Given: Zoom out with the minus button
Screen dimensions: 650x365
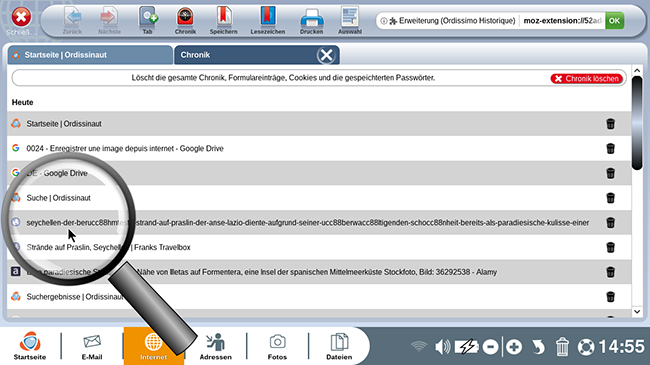Looking at the screenshot, I should pyautogui.click(x=490, y=347).
